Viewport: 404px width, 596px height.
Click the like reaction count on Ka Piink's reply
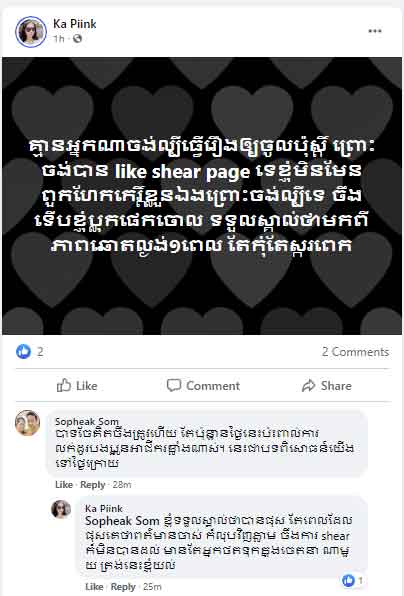[x=352, y=580]
